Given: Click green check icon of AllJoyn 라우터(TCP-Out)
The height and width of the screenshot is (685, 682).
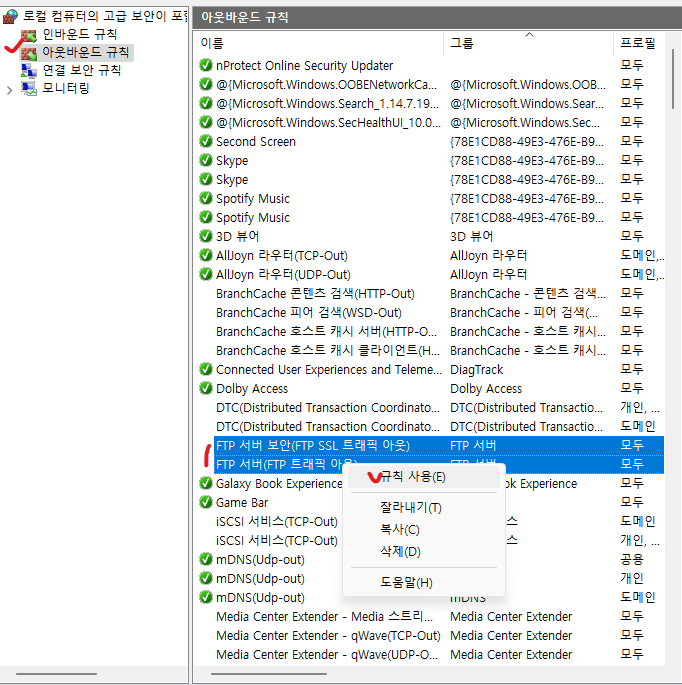Looking at the screenshot, I should (x=205, y=255).
